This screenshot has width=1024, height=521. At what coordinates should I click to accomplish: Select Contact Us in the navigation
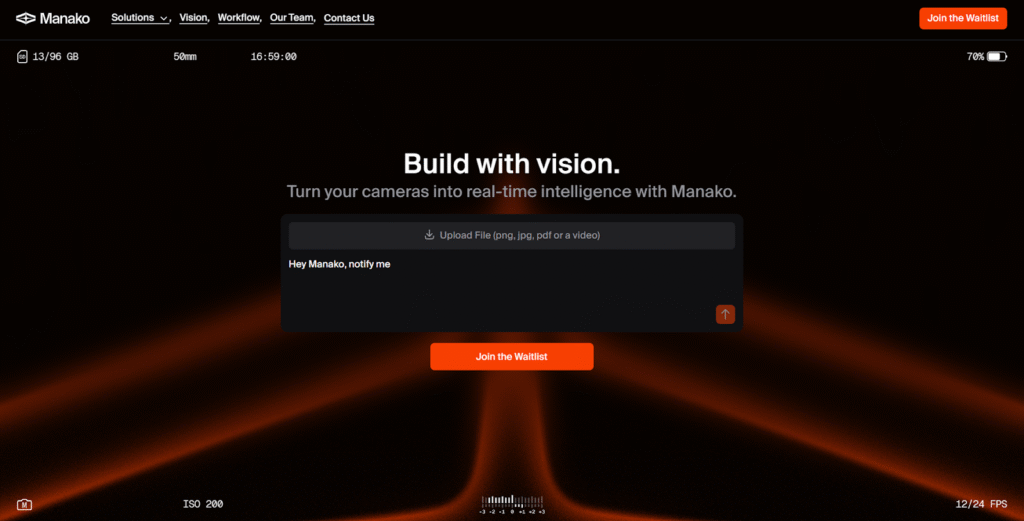coord(349,18)
